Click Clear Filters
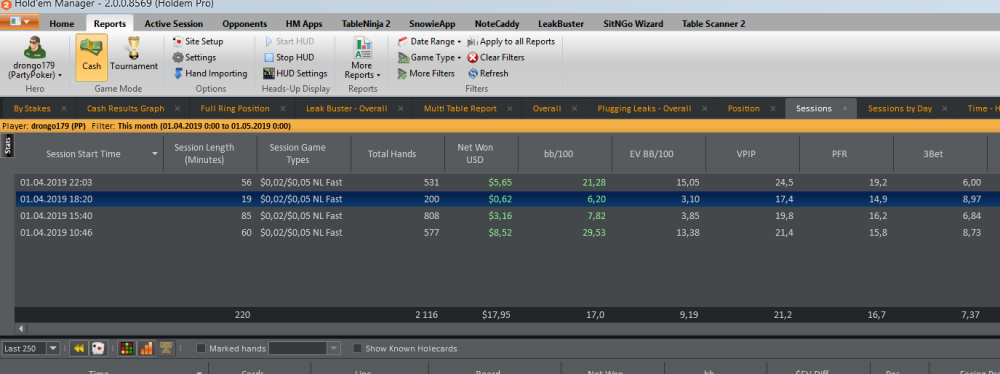Screen dimensions: 1000x374 [496, 57]
